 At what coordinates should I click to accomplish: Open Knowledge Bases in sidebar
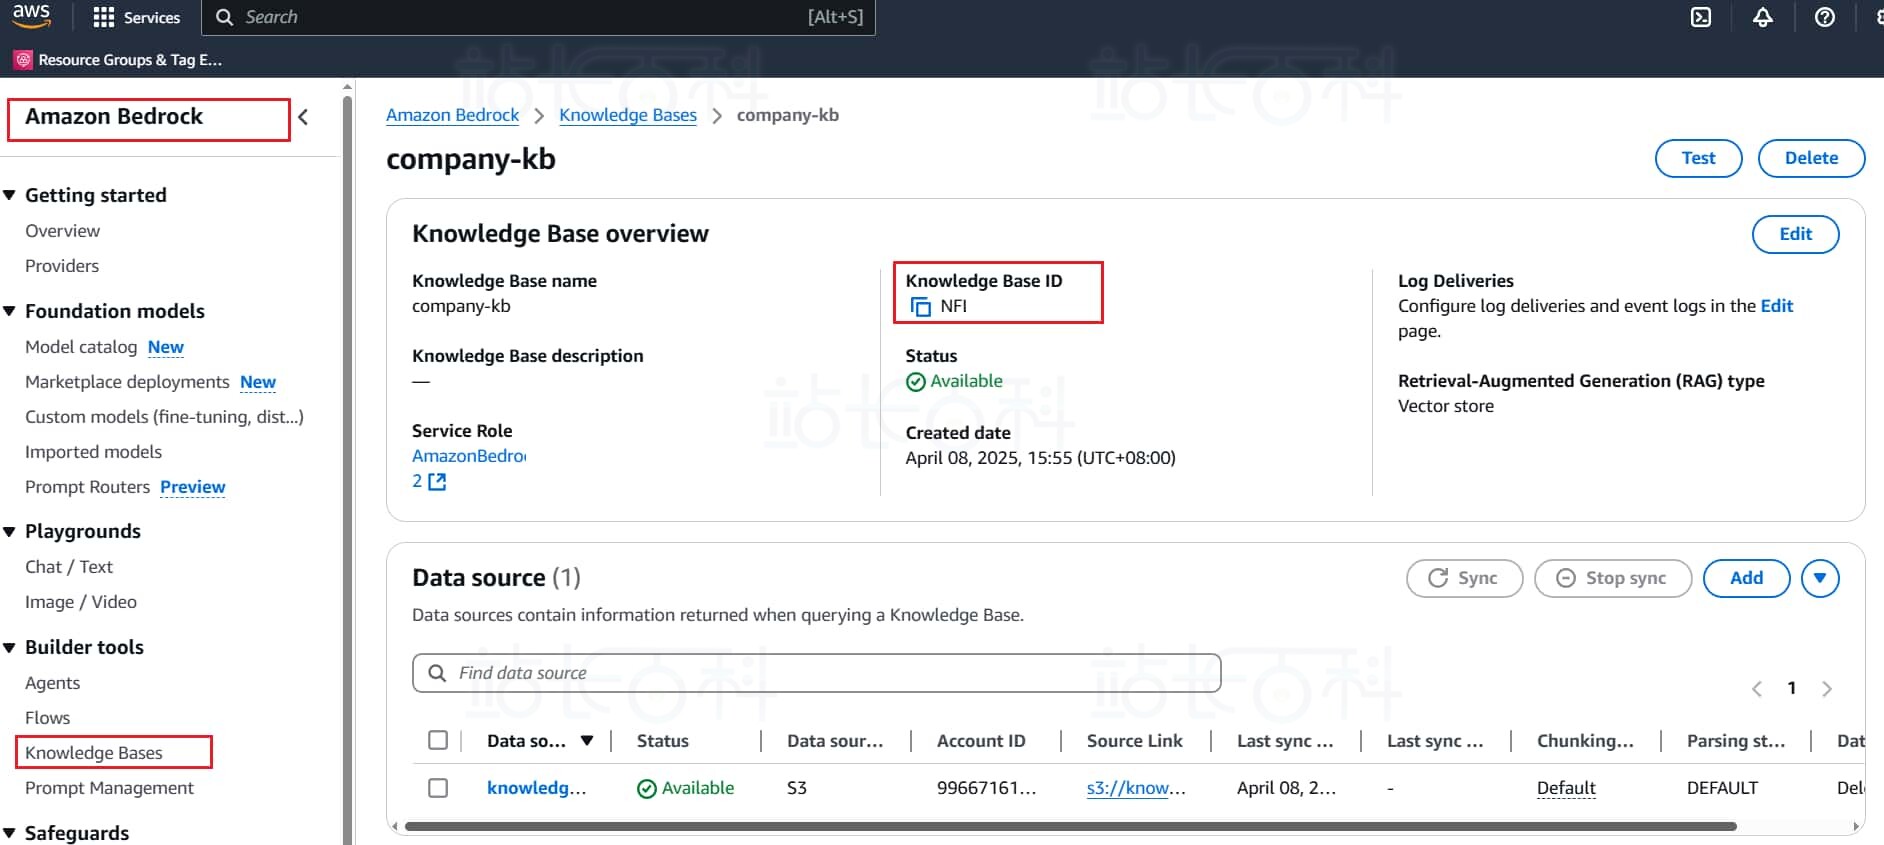94,753
